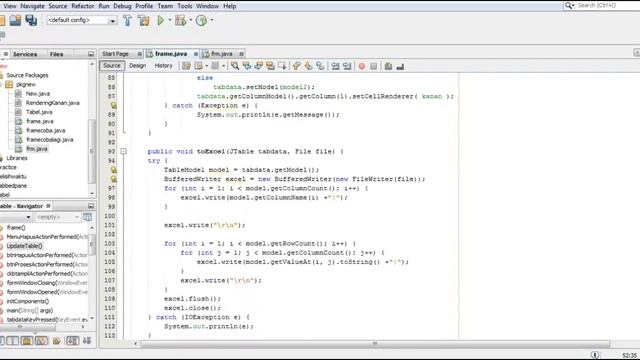This screenshot has width=640, height=360.
Task: Toggle Sort by Source in Navigator footer
Action: [87, 341]
